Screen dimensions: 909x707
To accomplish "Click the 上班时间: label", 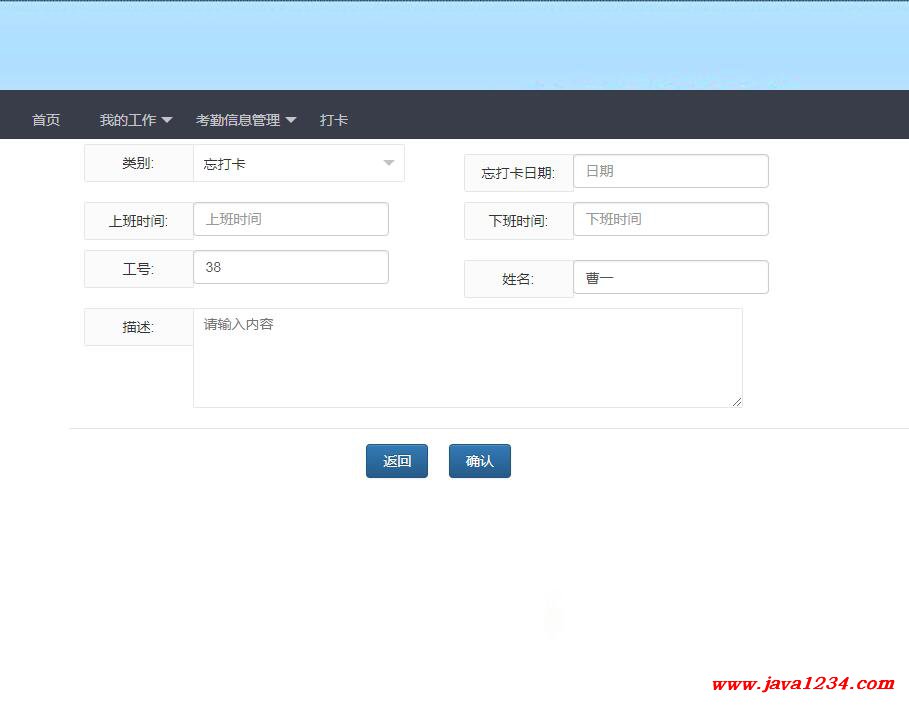I will point(139,221).
